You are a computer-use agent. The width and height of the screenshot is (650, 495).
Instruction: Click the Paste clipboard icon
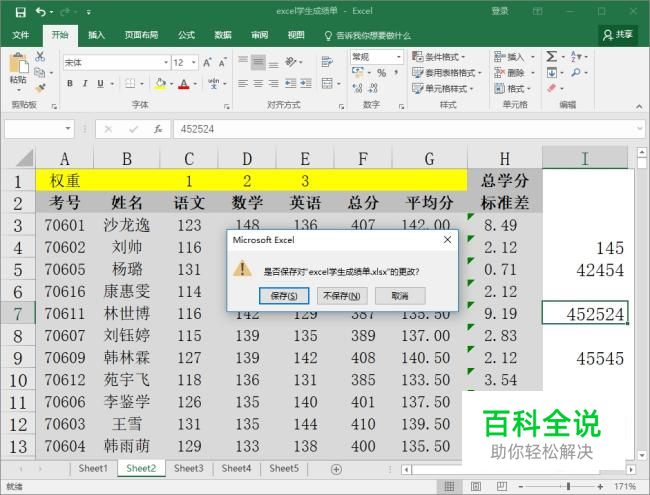(18, 64)
